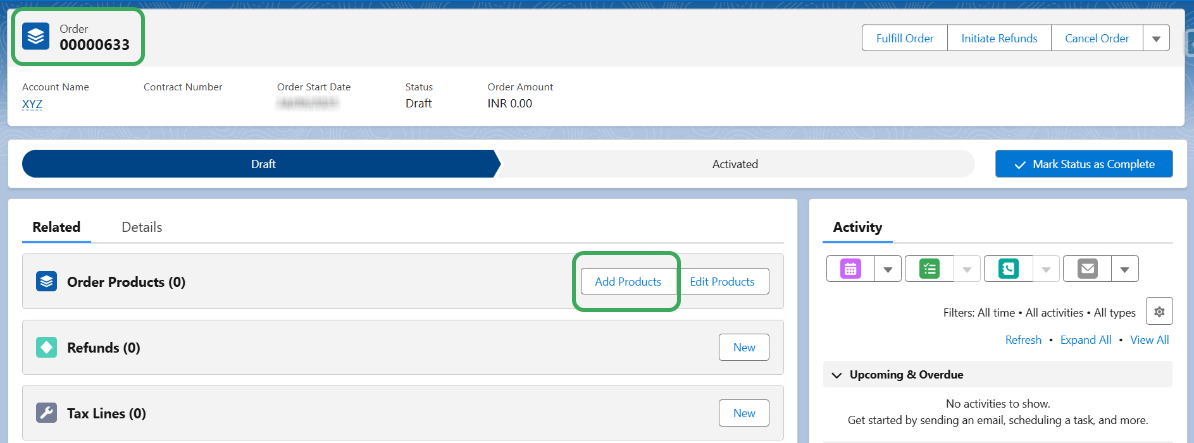Click the Add Products button

pos(628,282)
